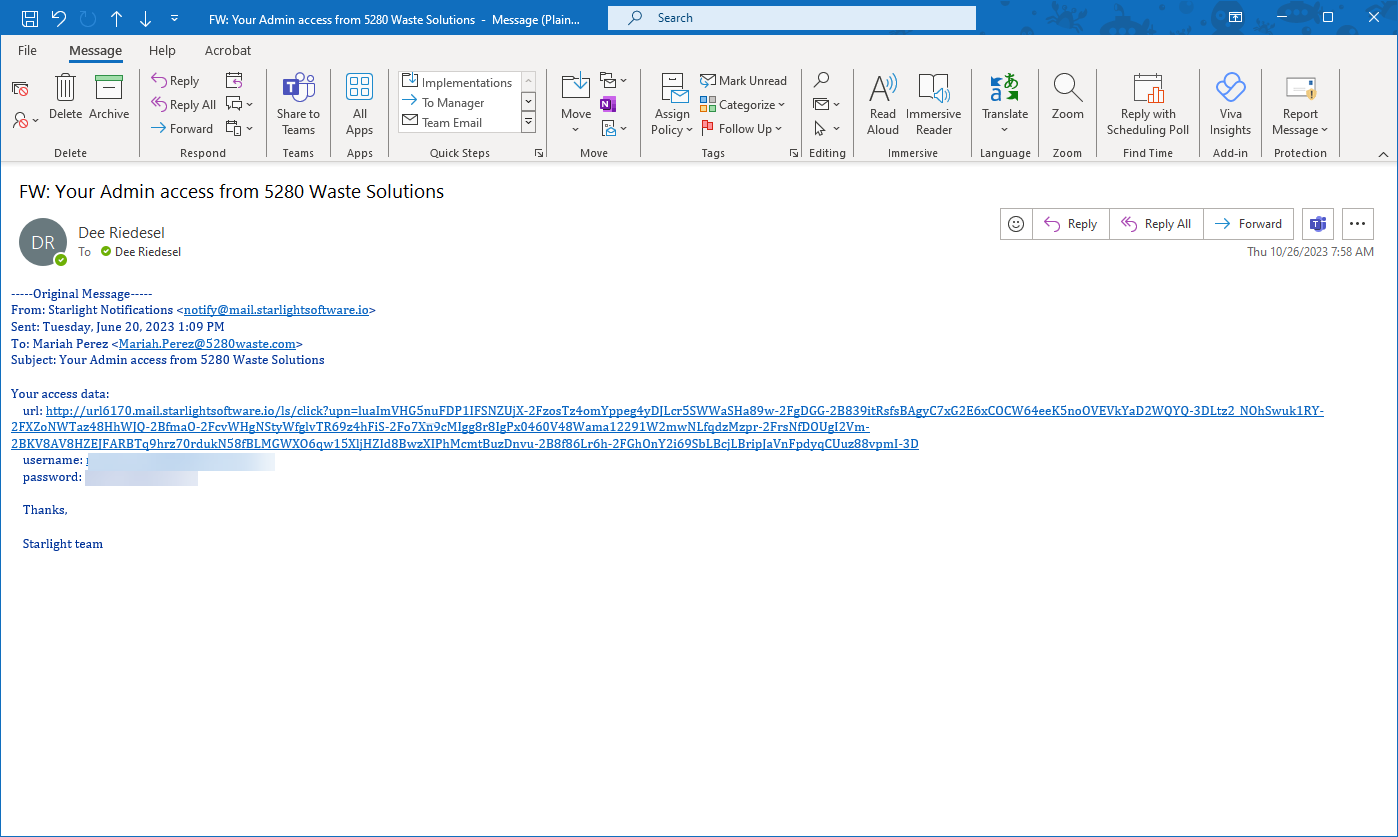
Task: Open the Follow Up flag dropdown
Action: coord(741,129)
